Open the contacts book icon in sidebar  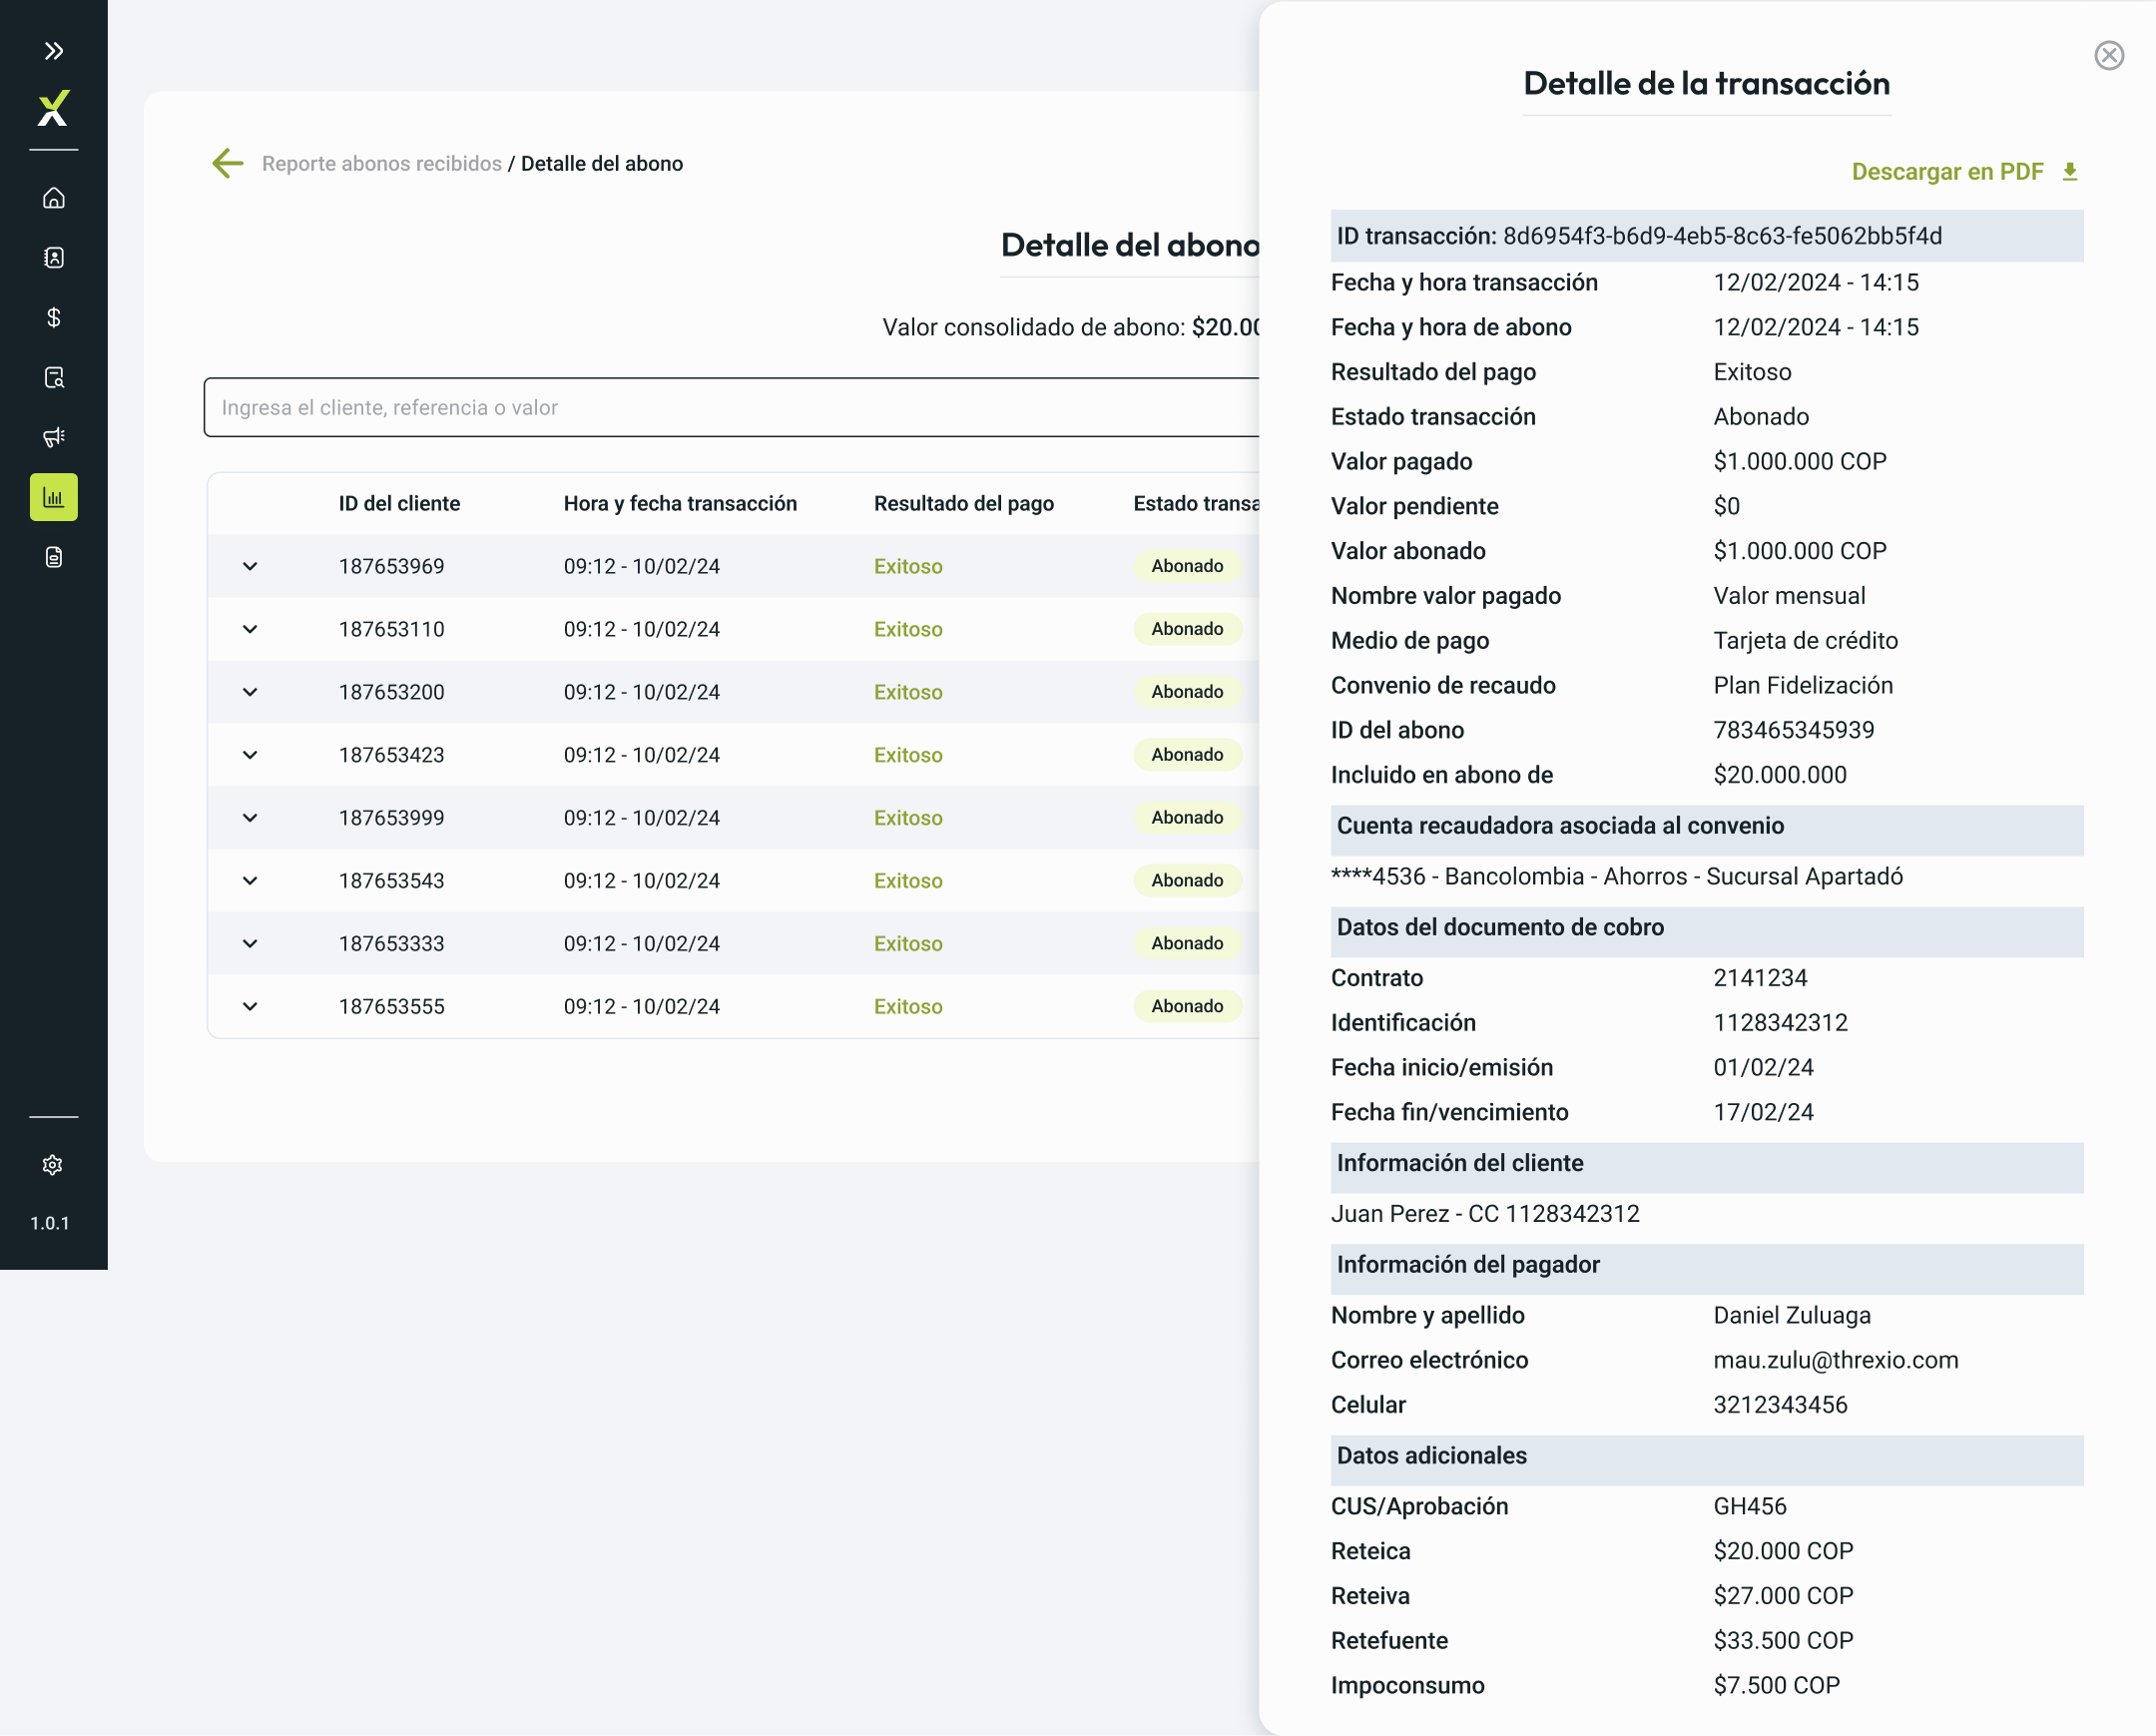[54, 258]
